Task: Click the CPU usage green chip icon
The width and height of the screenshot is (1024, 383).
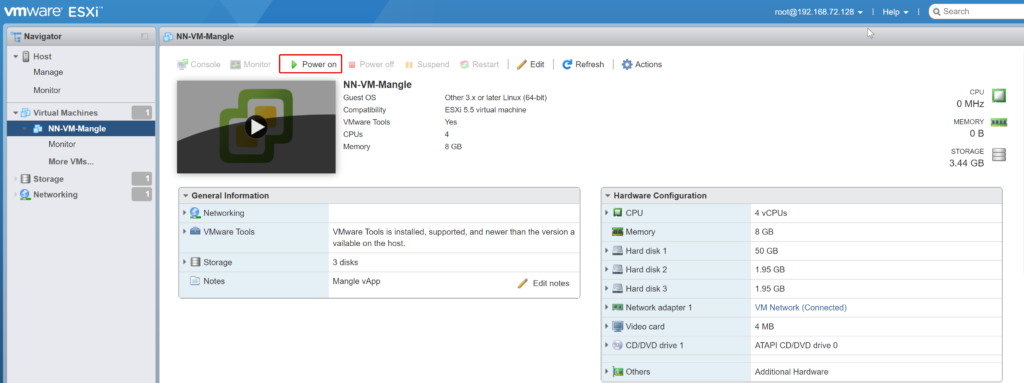Action: pyautogui.click(x=999, y=96)
